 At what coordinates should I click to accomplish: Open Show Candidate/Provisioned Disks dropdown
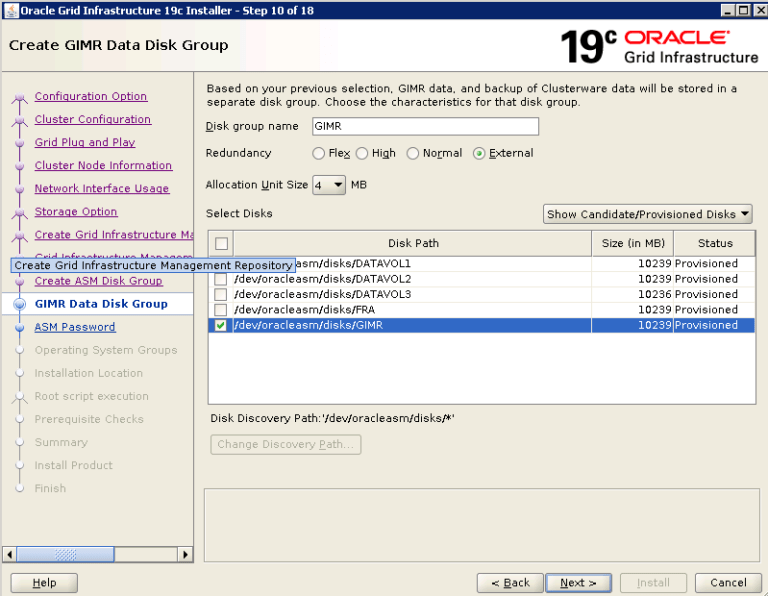point(648,214)
